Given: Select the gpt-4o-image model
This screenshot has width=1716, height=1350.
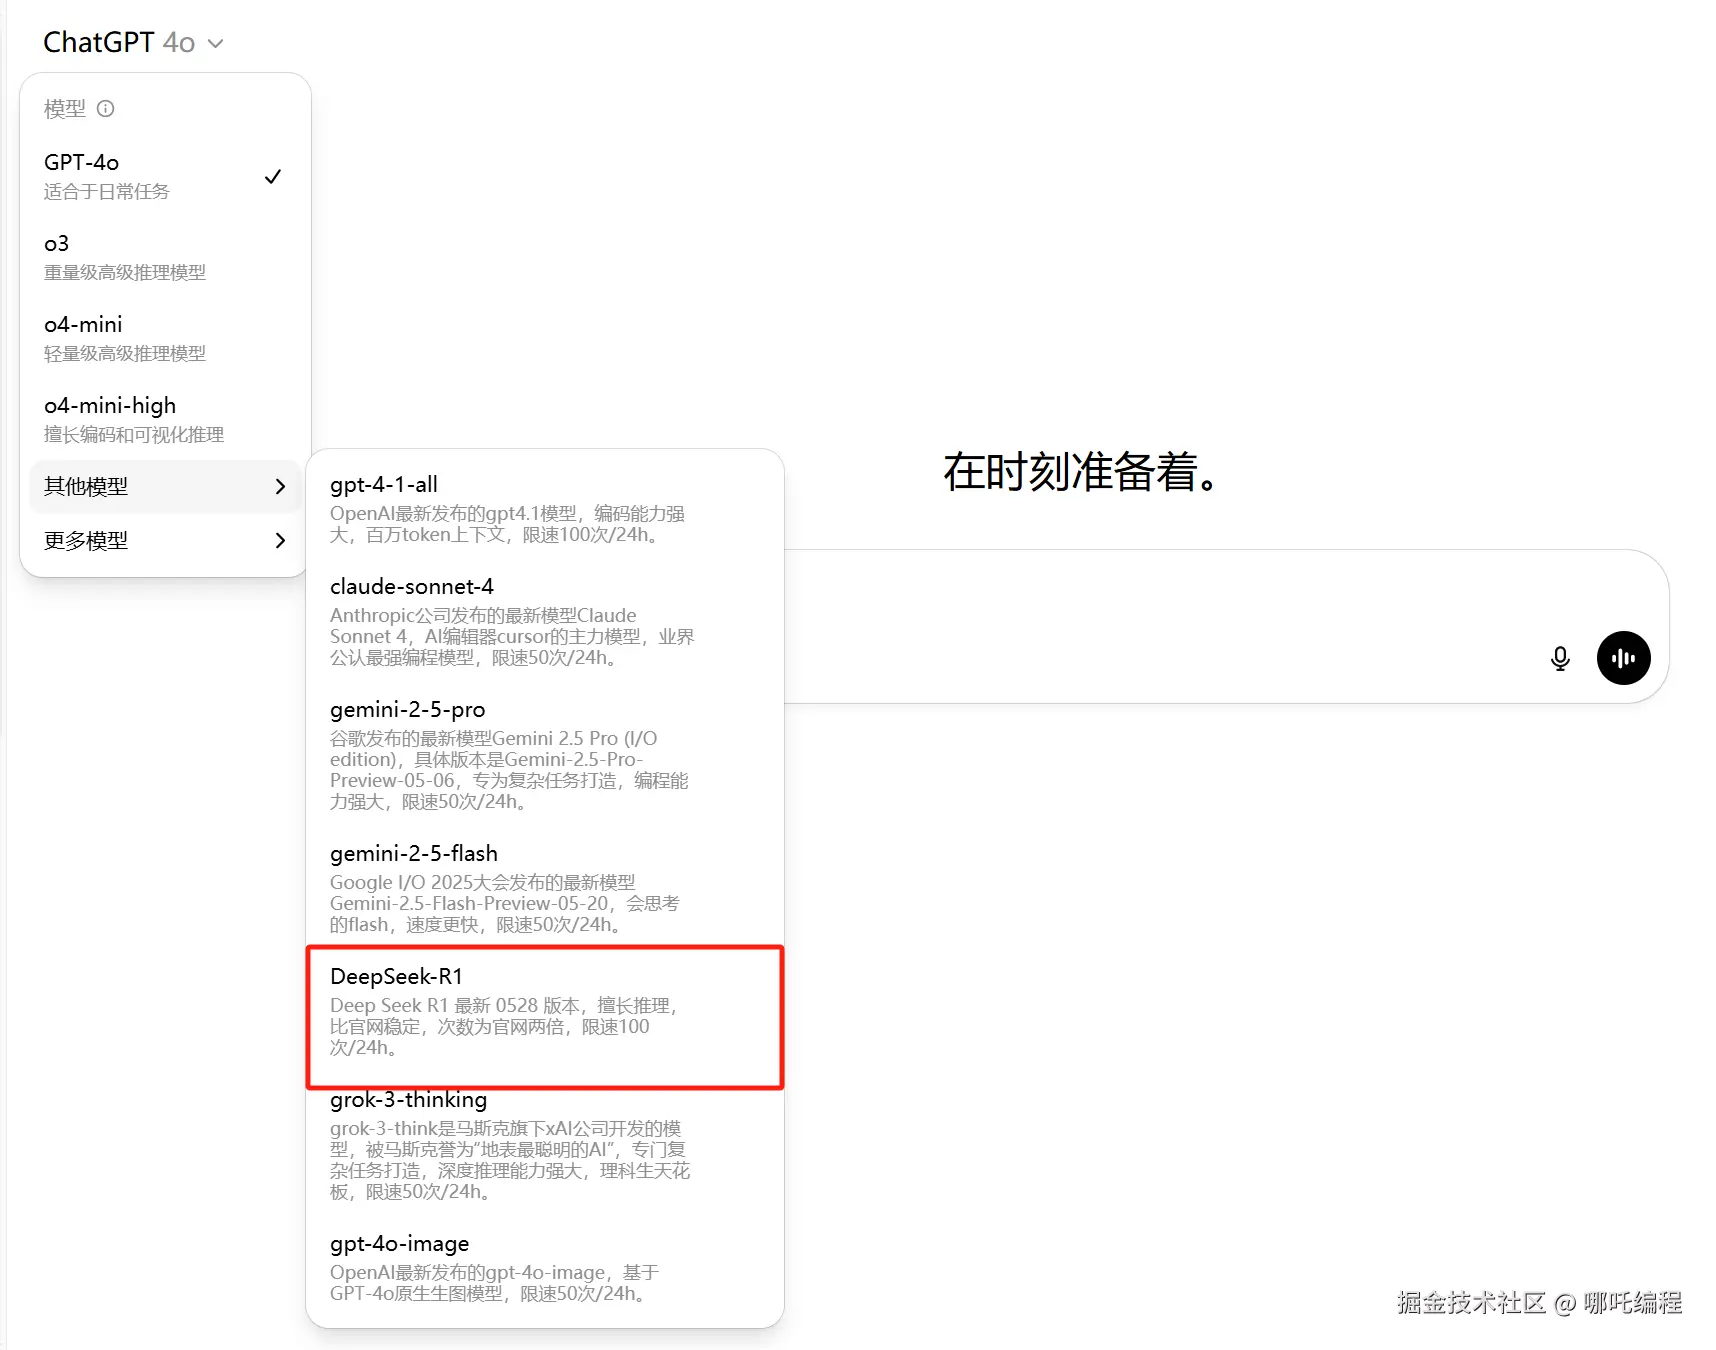Looking at the screenshot, I should click(x=545, y=1268).
